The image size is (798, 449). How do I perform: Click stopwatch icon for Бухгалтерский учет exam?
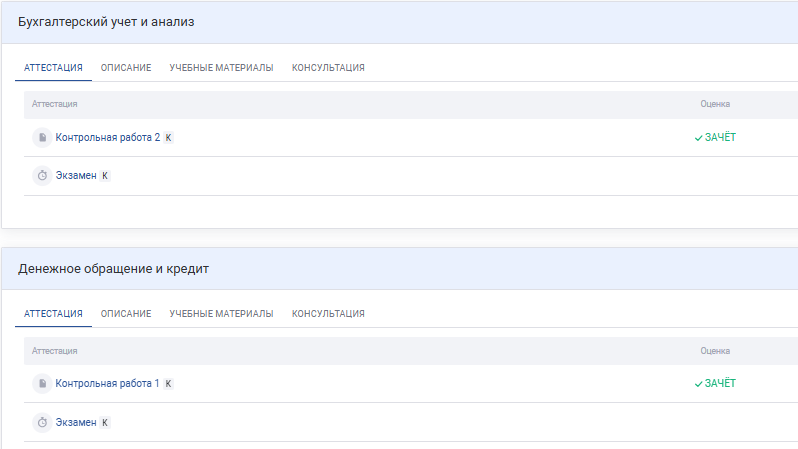point(42,175)
